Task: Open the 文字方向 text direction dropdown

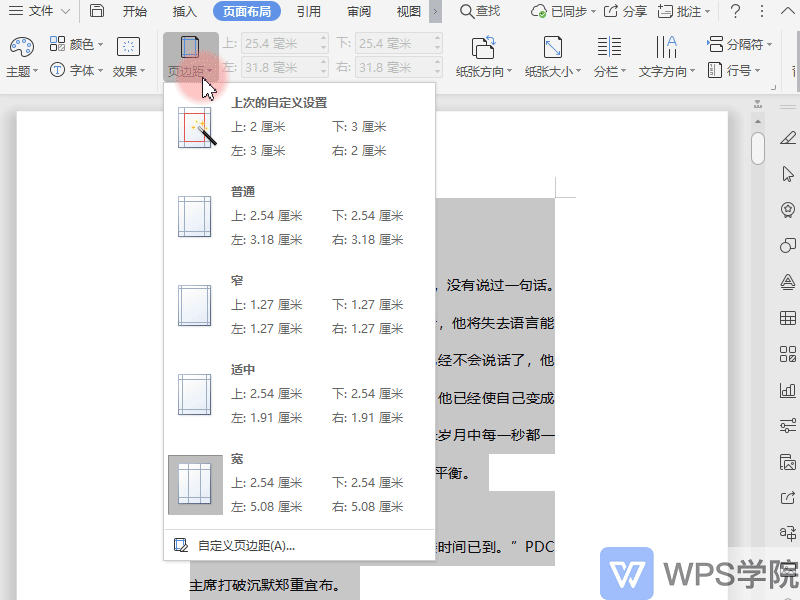Action: pyautogui.click(x=666, y=57)
